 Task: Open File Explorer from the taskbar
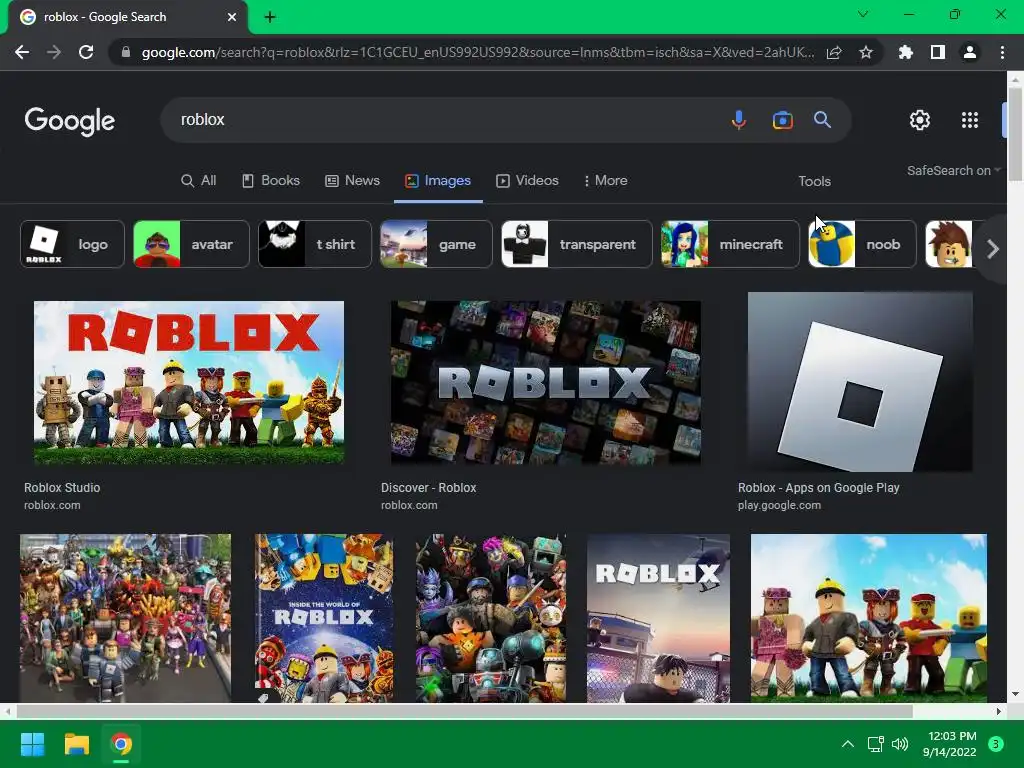(76, 744)
